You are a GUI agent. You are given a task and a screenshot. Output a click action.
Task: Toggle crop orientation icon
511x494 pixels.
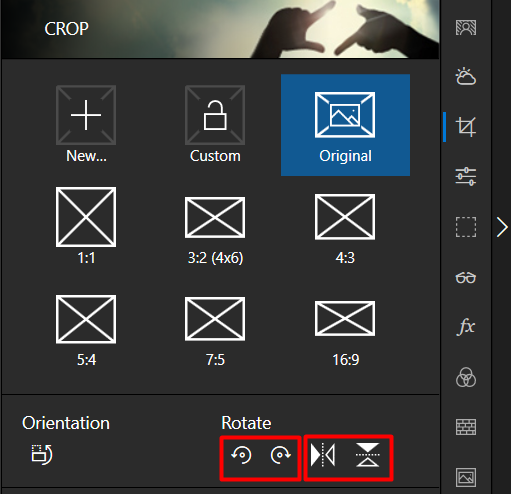pos(42,454)
